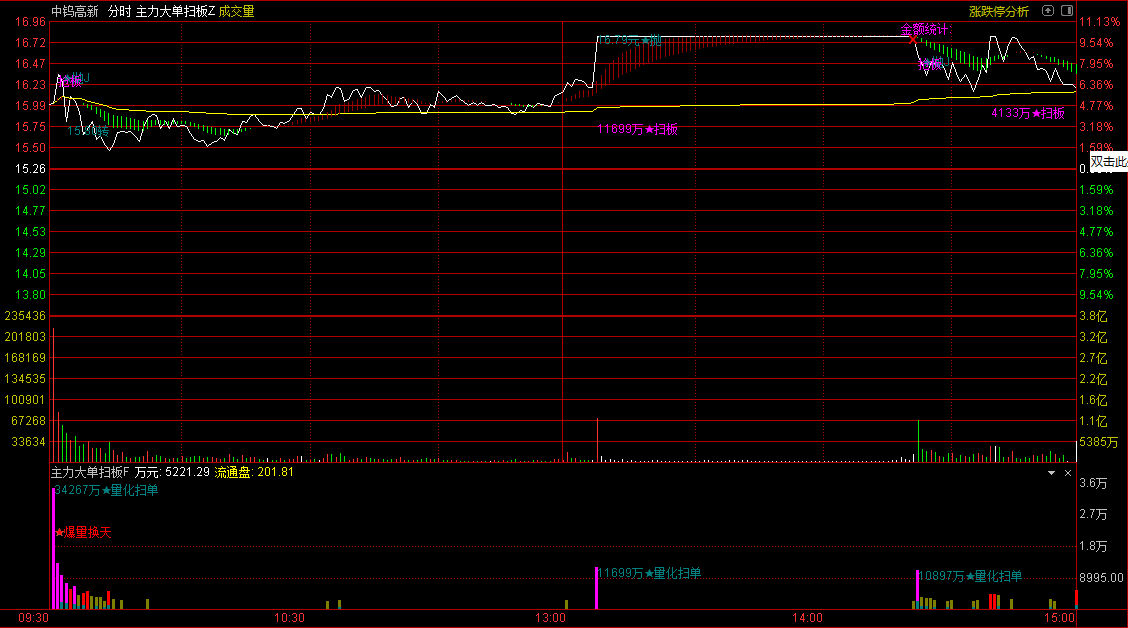Click the up-arrow icon beside 涨跌停分析

pos(1048,11)
